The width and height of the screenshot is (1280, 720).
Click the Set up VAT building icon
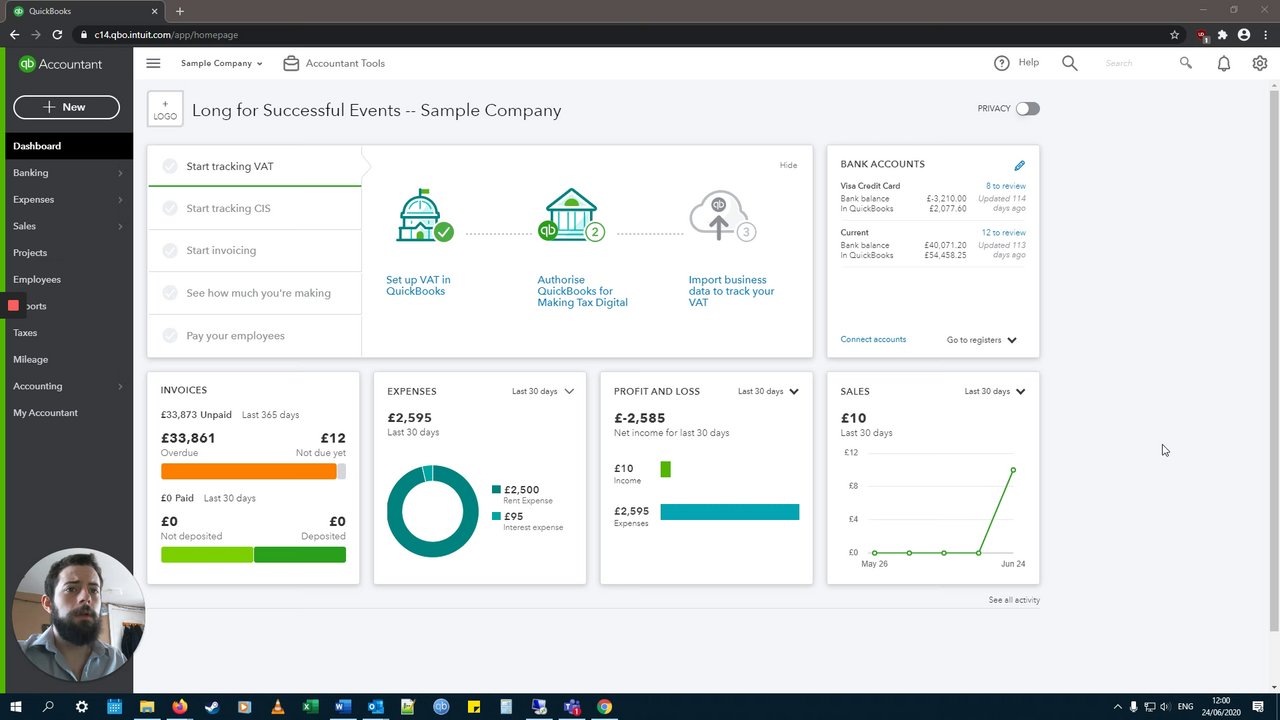pos(424,216)
